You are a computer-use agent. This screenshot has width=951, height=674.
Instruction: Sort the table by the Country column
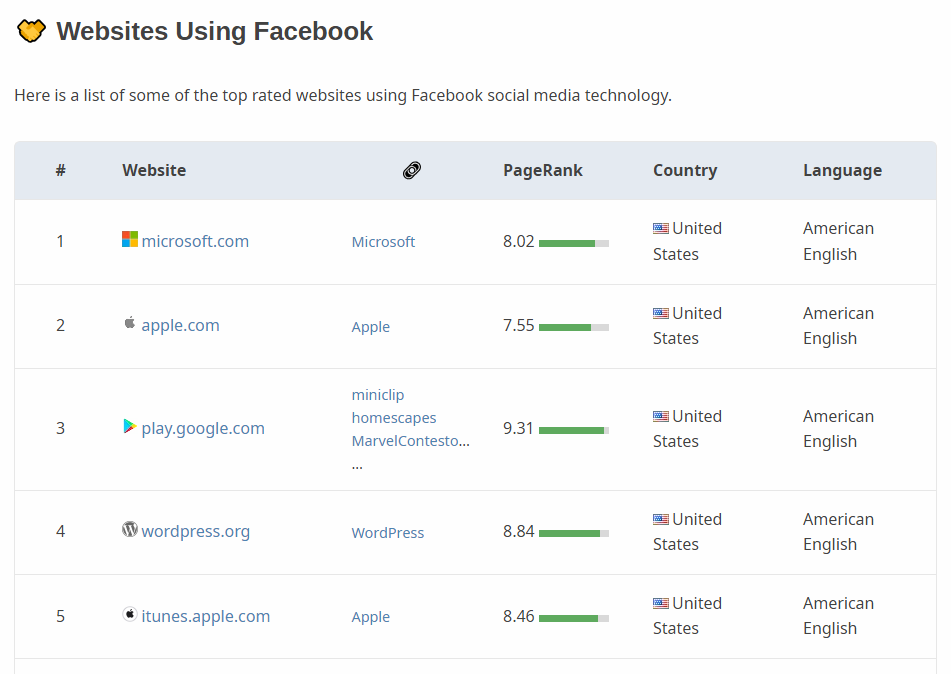[x=685, y=170]
